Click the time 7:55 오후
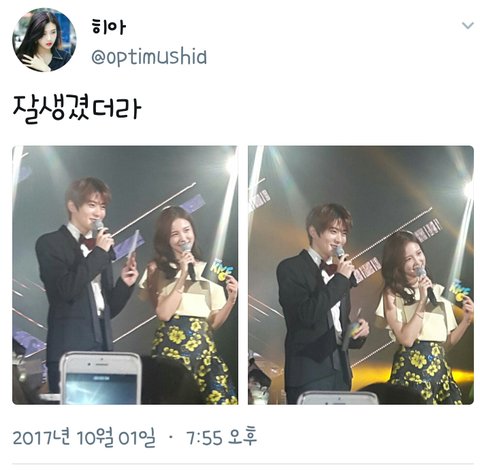 [x=222, y=437]
